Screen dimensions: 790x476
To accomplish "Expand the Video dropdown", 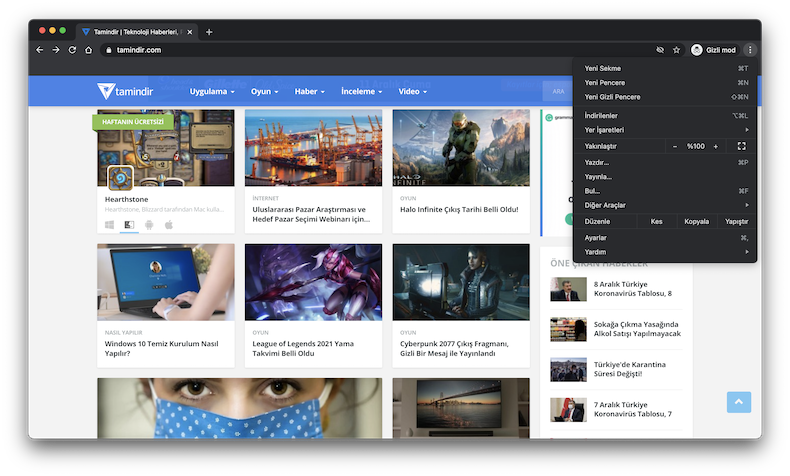I will pos(413,91).
